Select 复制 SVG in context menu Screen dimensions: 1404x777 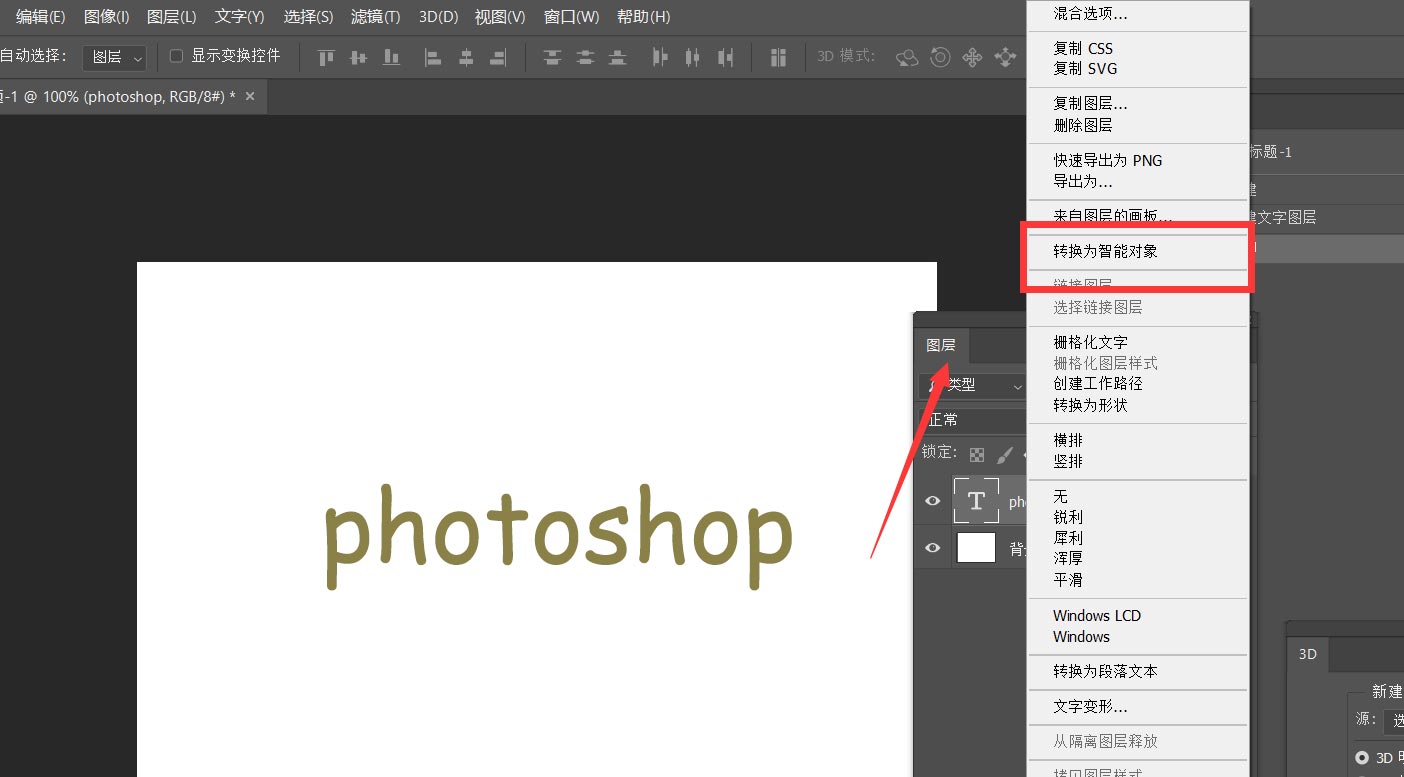[x=1138, y=69]
